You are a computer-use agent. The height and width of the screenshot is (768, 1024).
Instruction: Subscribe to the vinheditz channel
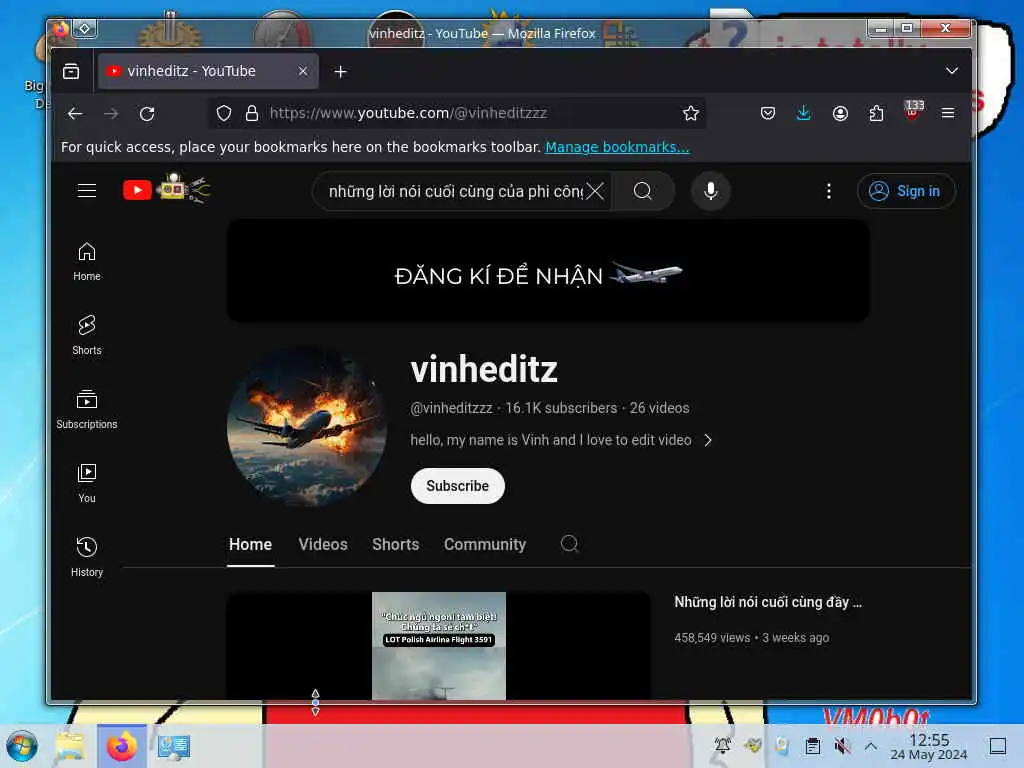[x=457, y=486]
